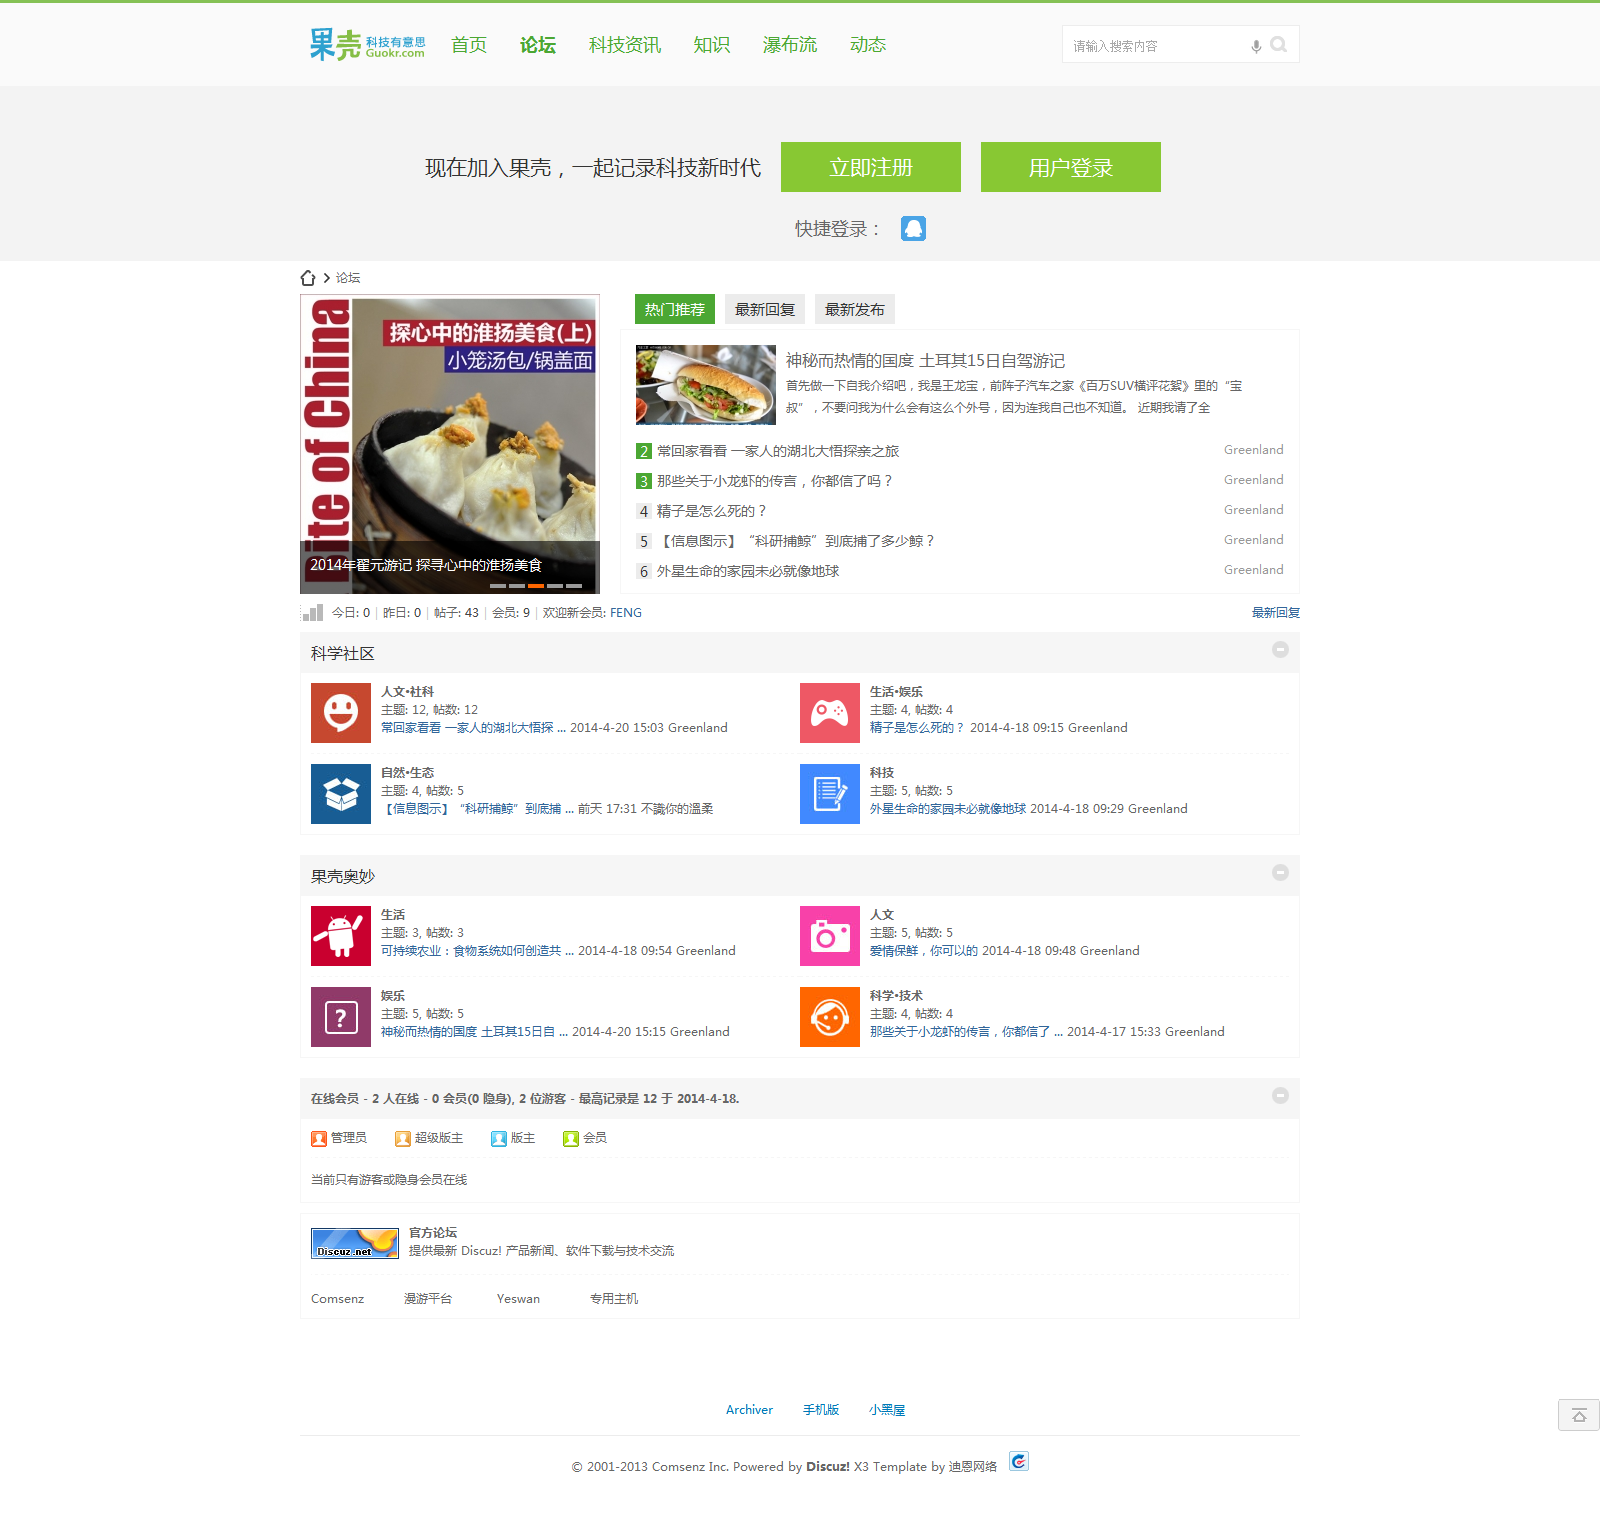Open post 常回家看看 一家人的湖北大悟探亲之旅
Image resolution: width=1600 pixels, height=1531 pixels.
pos(778,452)
